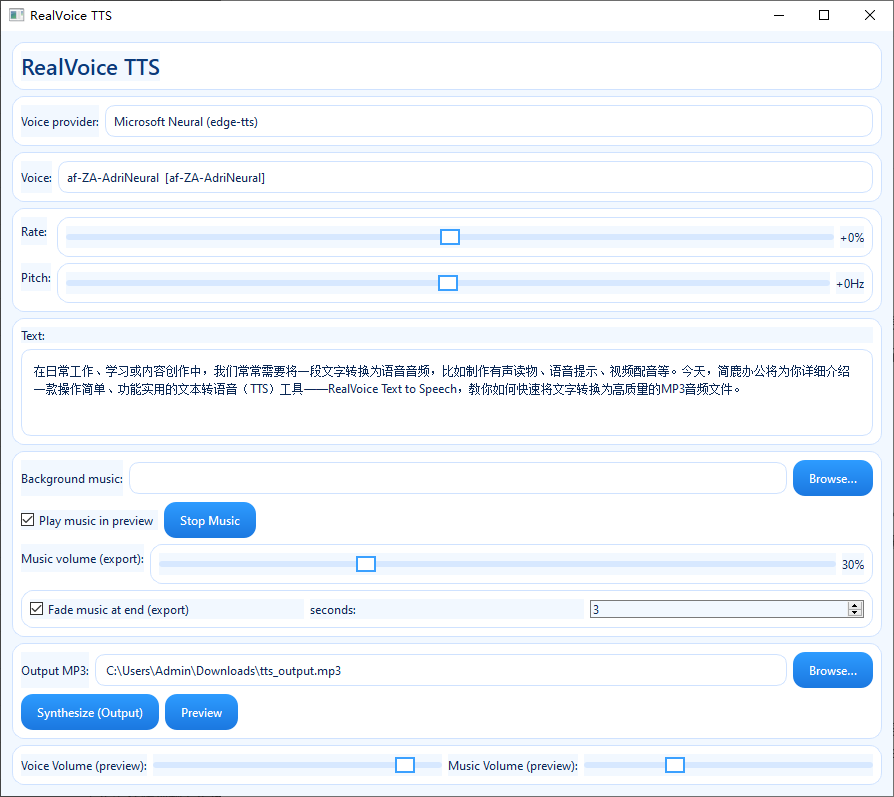This screenshot has height=797, width=894.
Task: Adjust the Rate slider handle
Action: 449,236
